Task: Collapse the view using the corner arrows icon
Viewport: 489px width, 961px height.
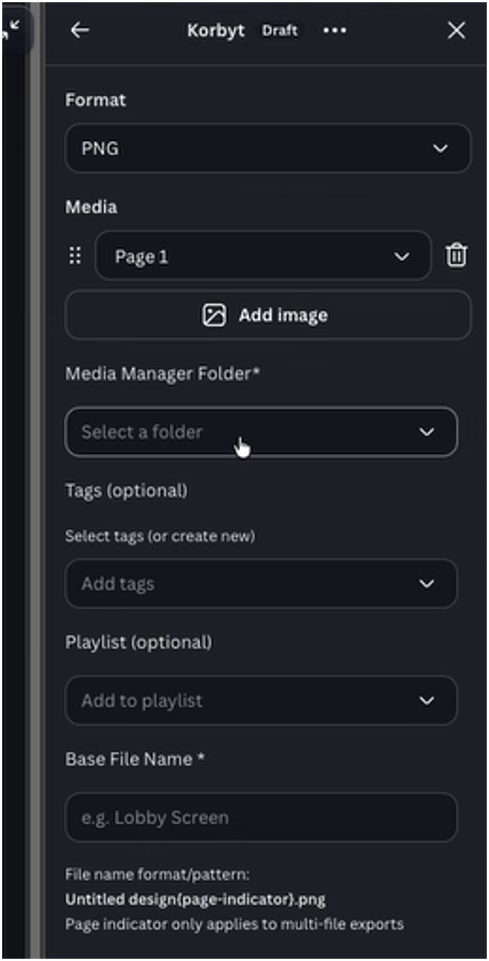Action: pyautogui.click(x=10, y=29)
